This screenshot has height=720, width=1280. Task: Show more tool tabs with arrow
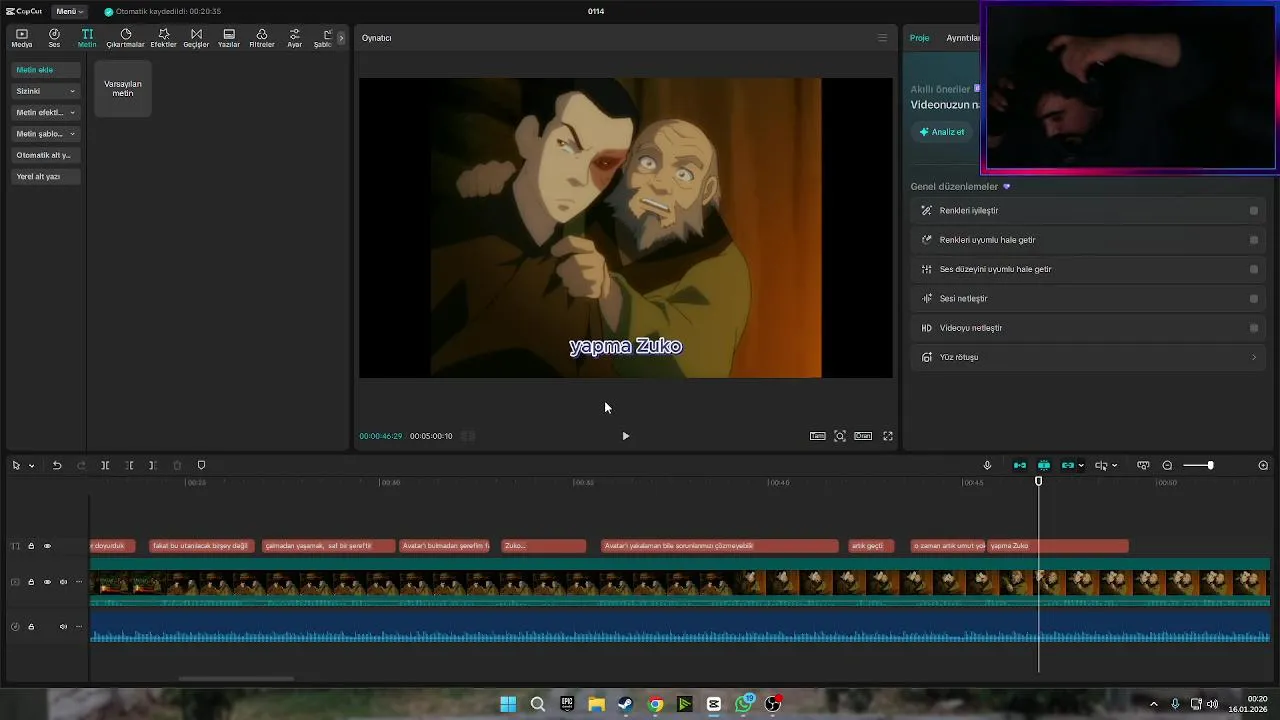click(x=341, y=38)
